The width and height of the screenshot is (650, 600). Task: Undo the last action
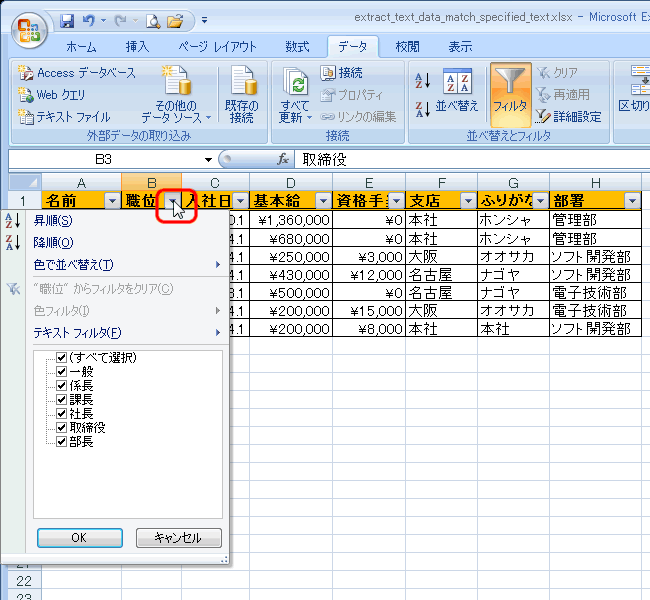(x=88, y=21)
